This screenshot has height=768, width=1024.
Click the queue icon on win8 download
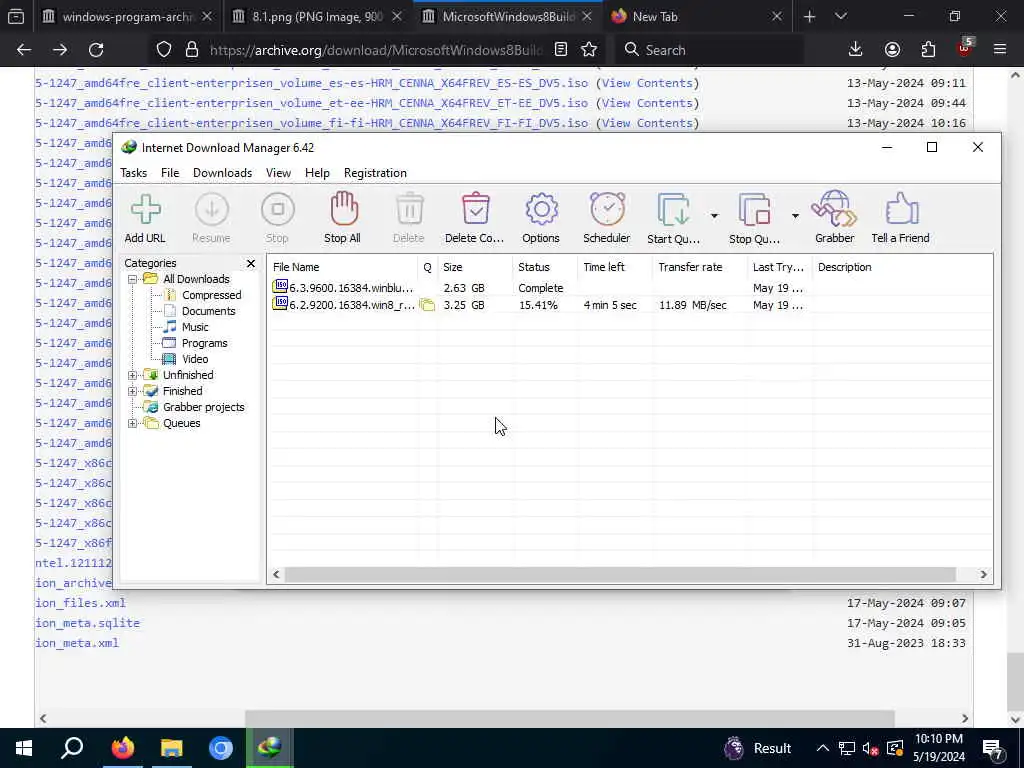click(x=427, y=305)
